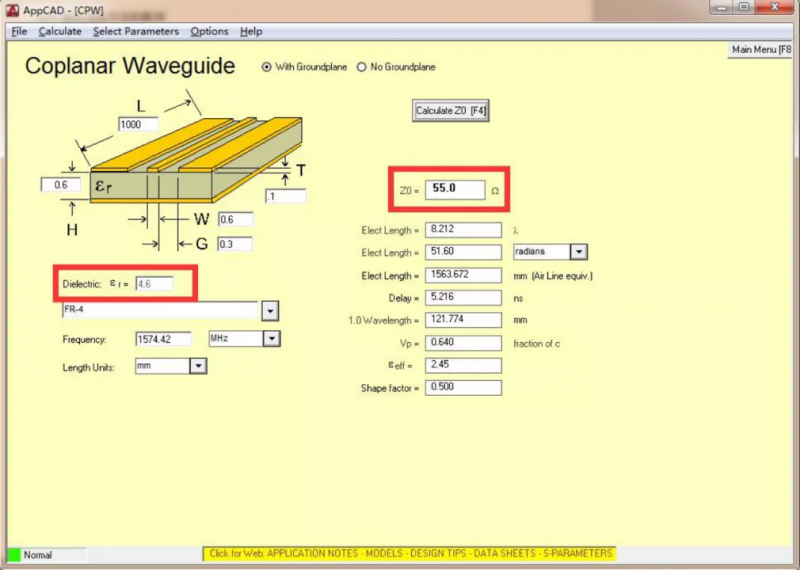Open the MHz frequency units dropdown
The width and height of the screenshot is (800, 570).
click(270, 339)
